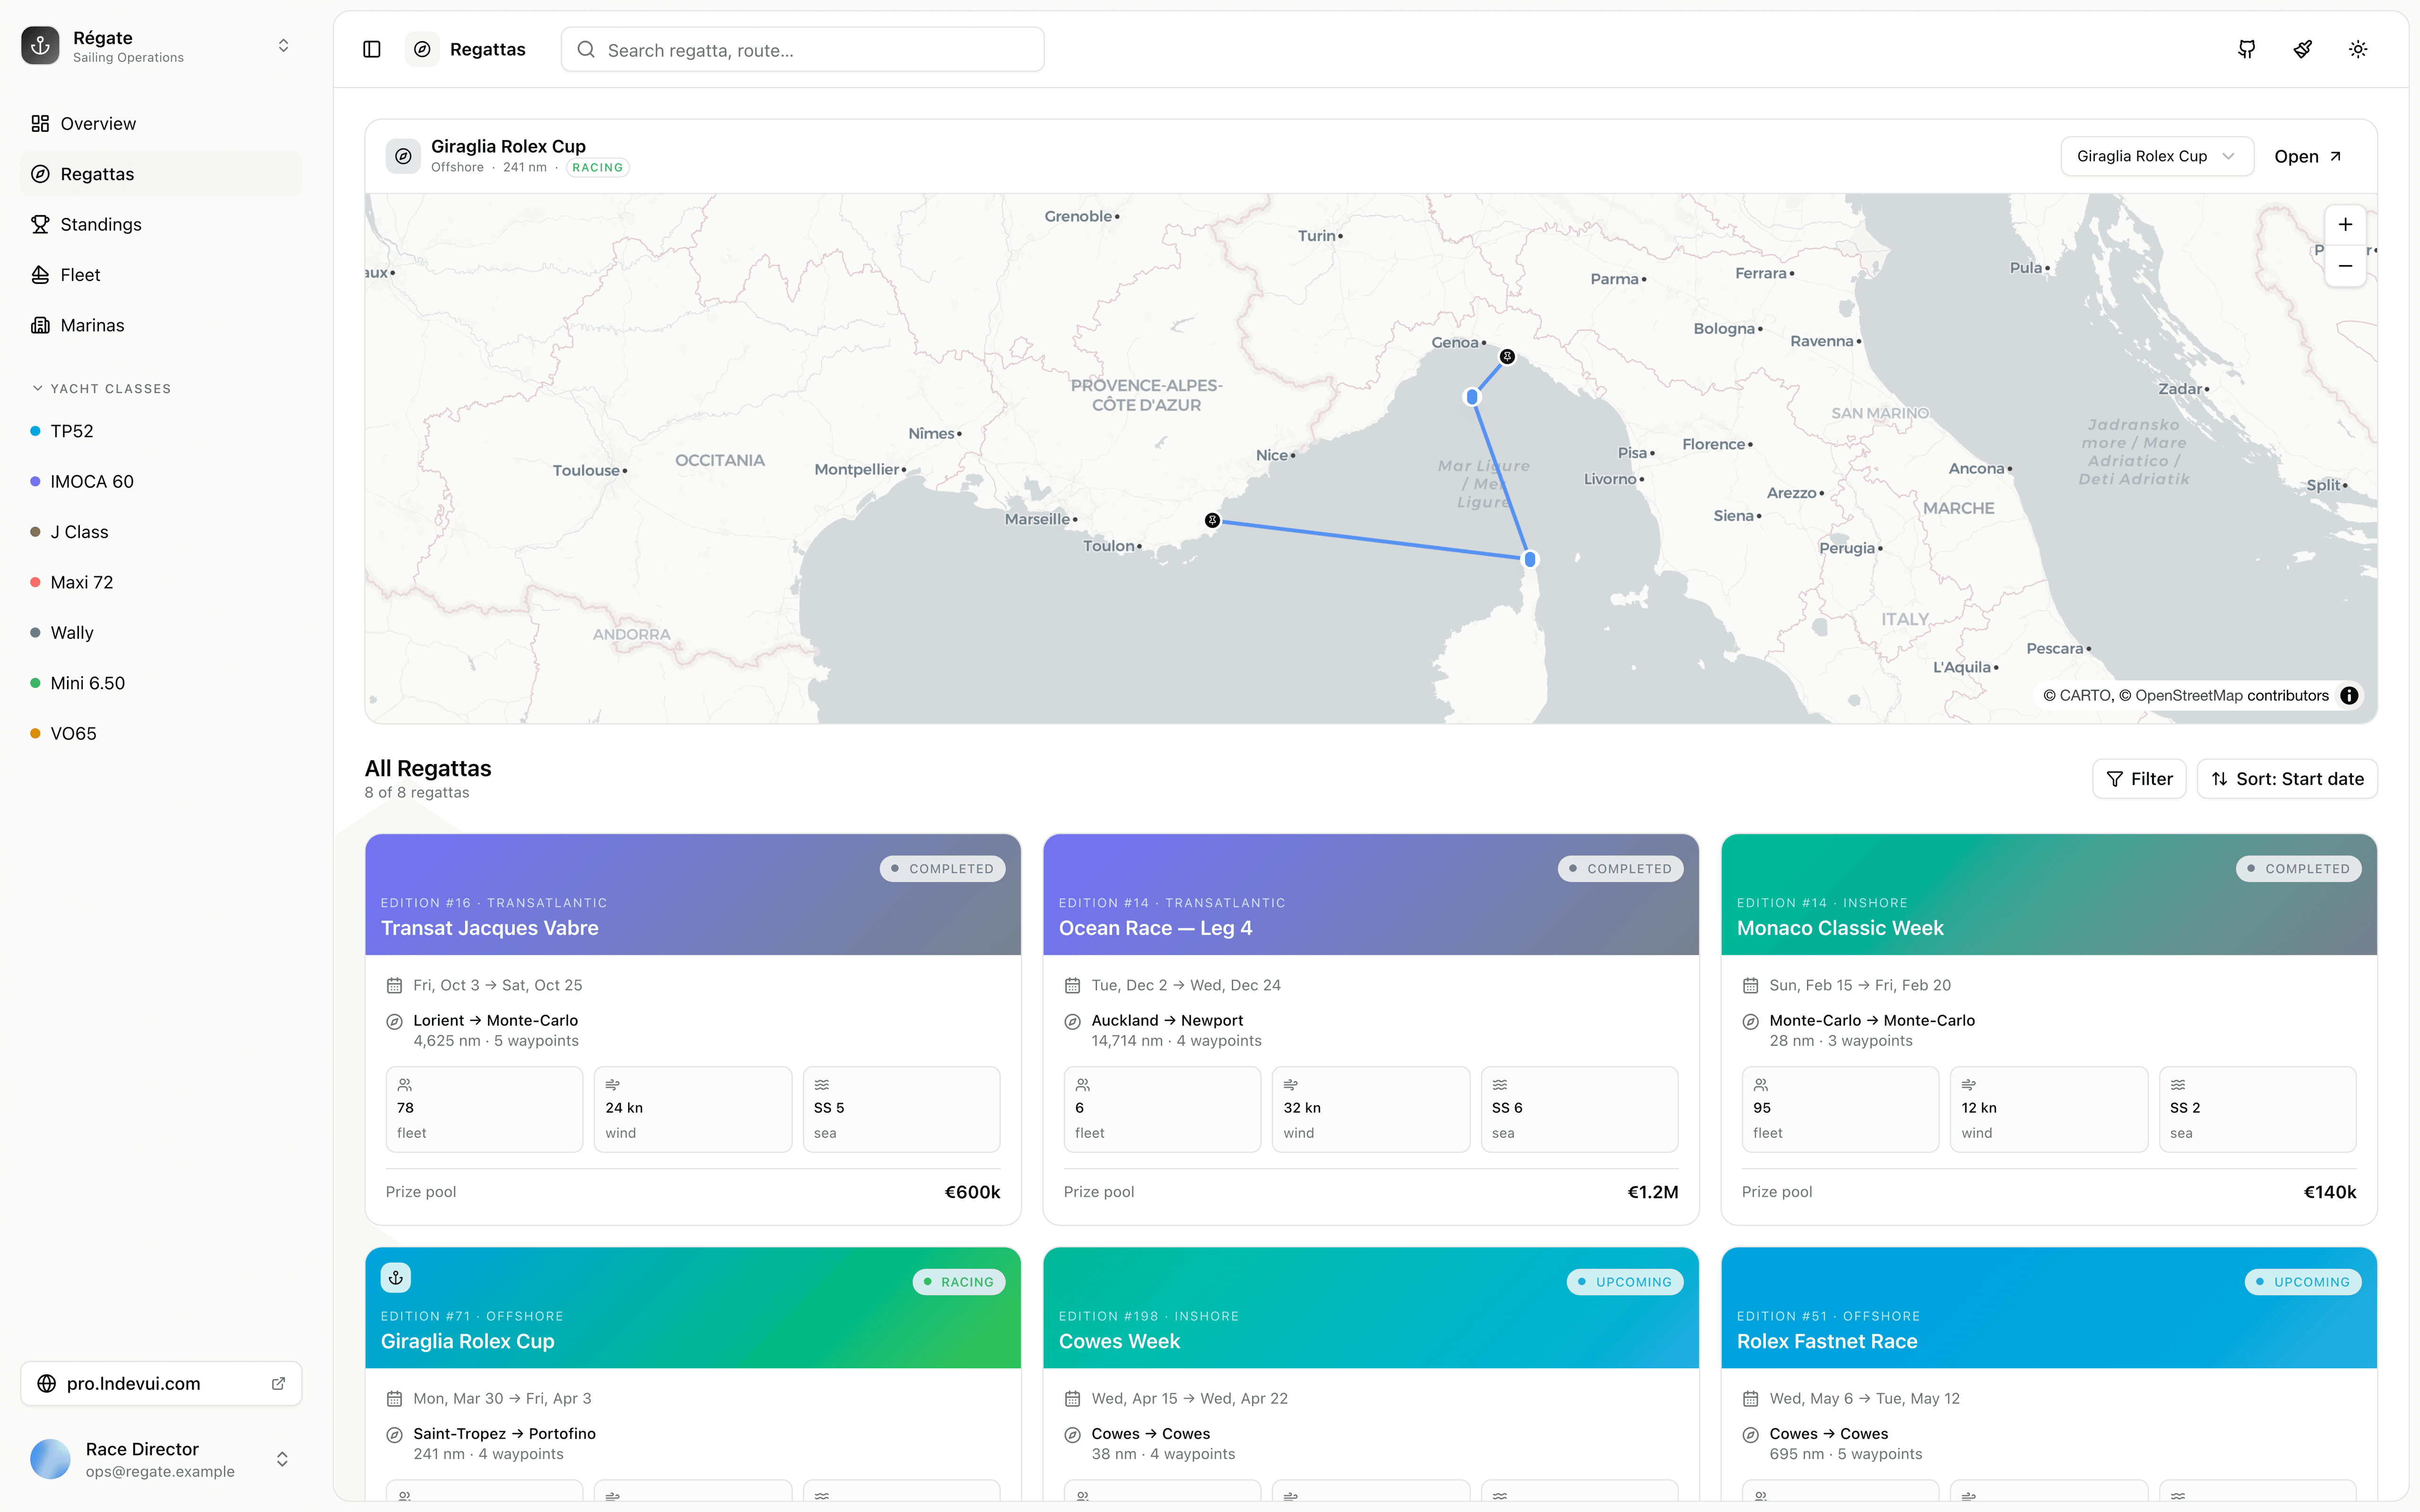Click calendar icon on Cowes Week card
2420x1512 pixels.
click(1072, 1399)
